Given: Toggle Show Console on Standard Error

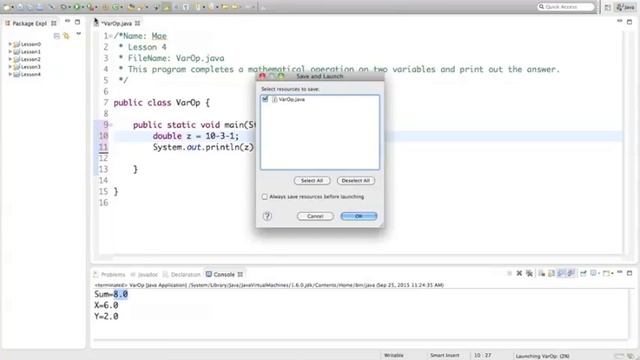Looking at the screenshot, I should tap(571, 273).
